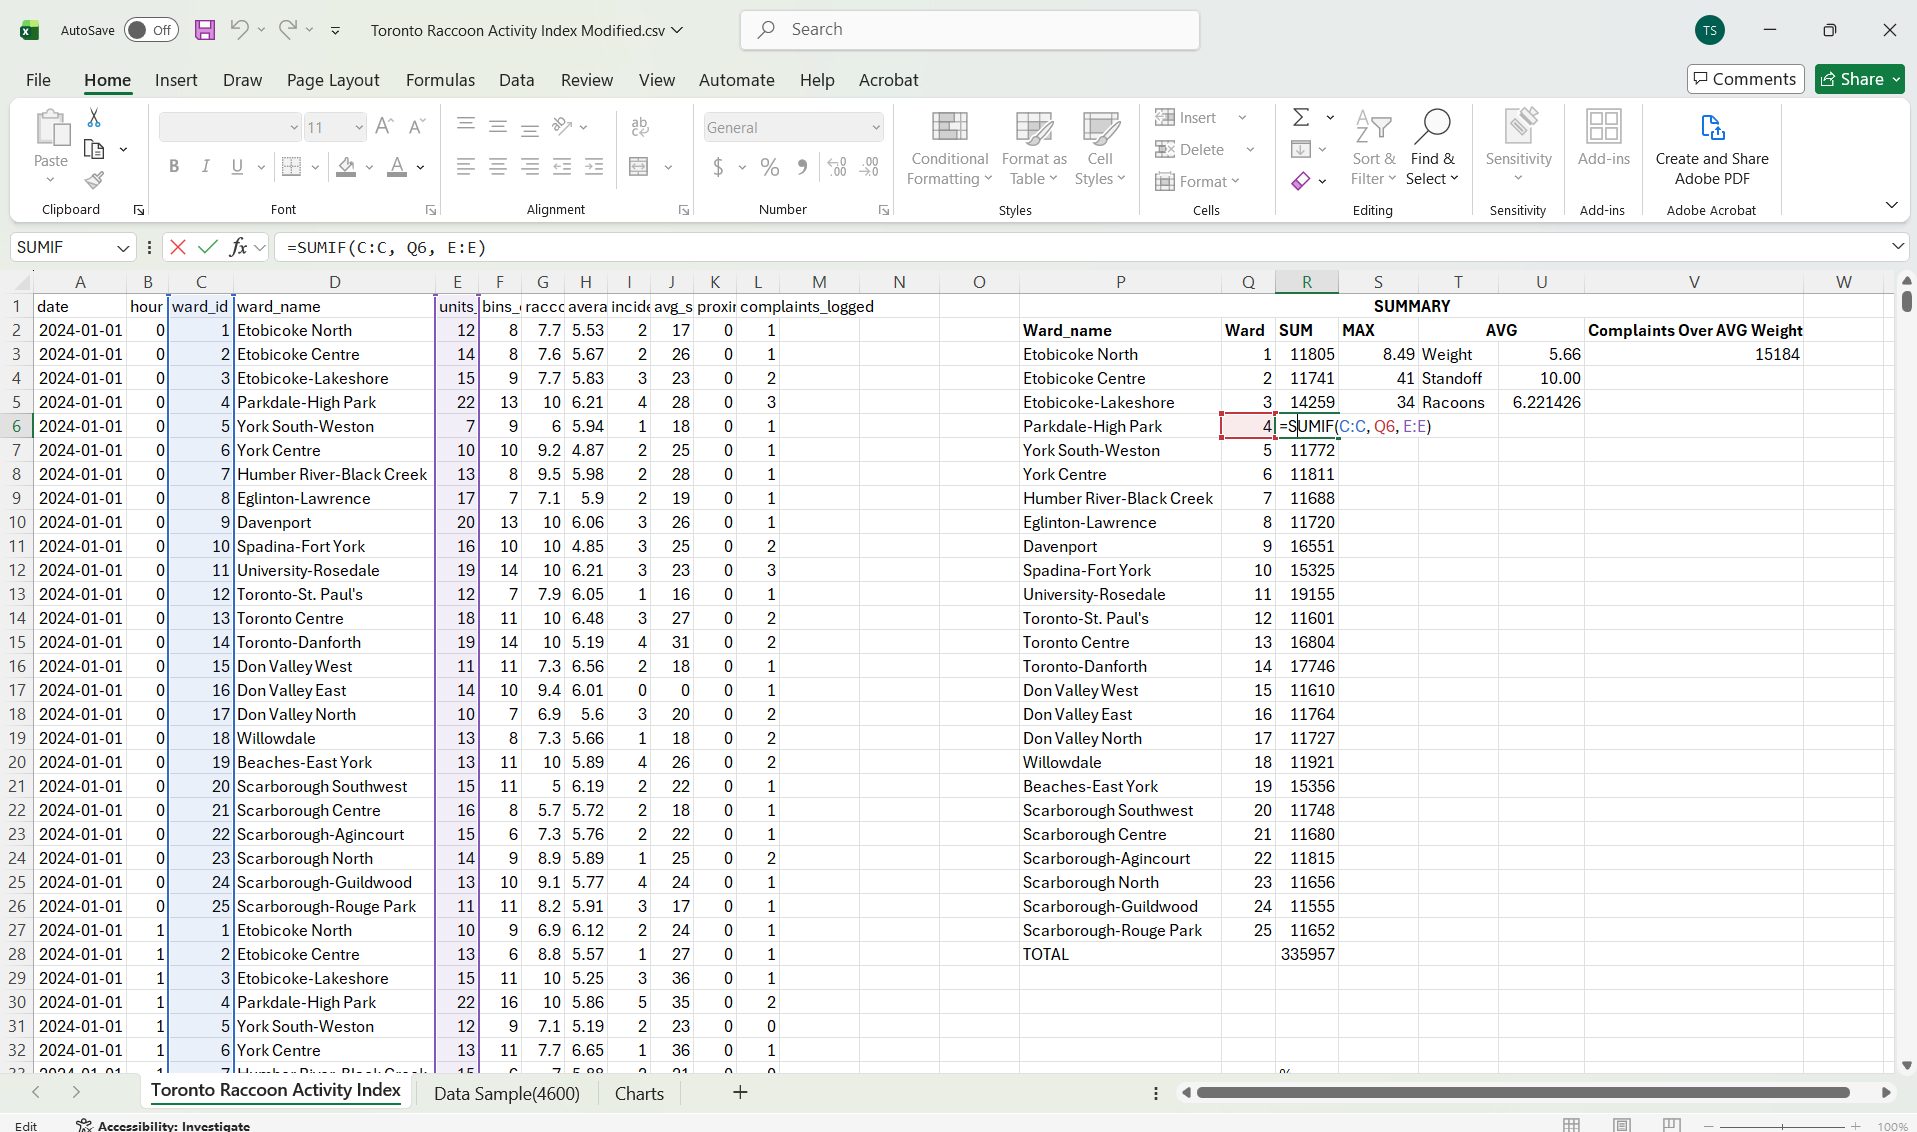Open the Conditional Formatting dropdown

(949, 148)
